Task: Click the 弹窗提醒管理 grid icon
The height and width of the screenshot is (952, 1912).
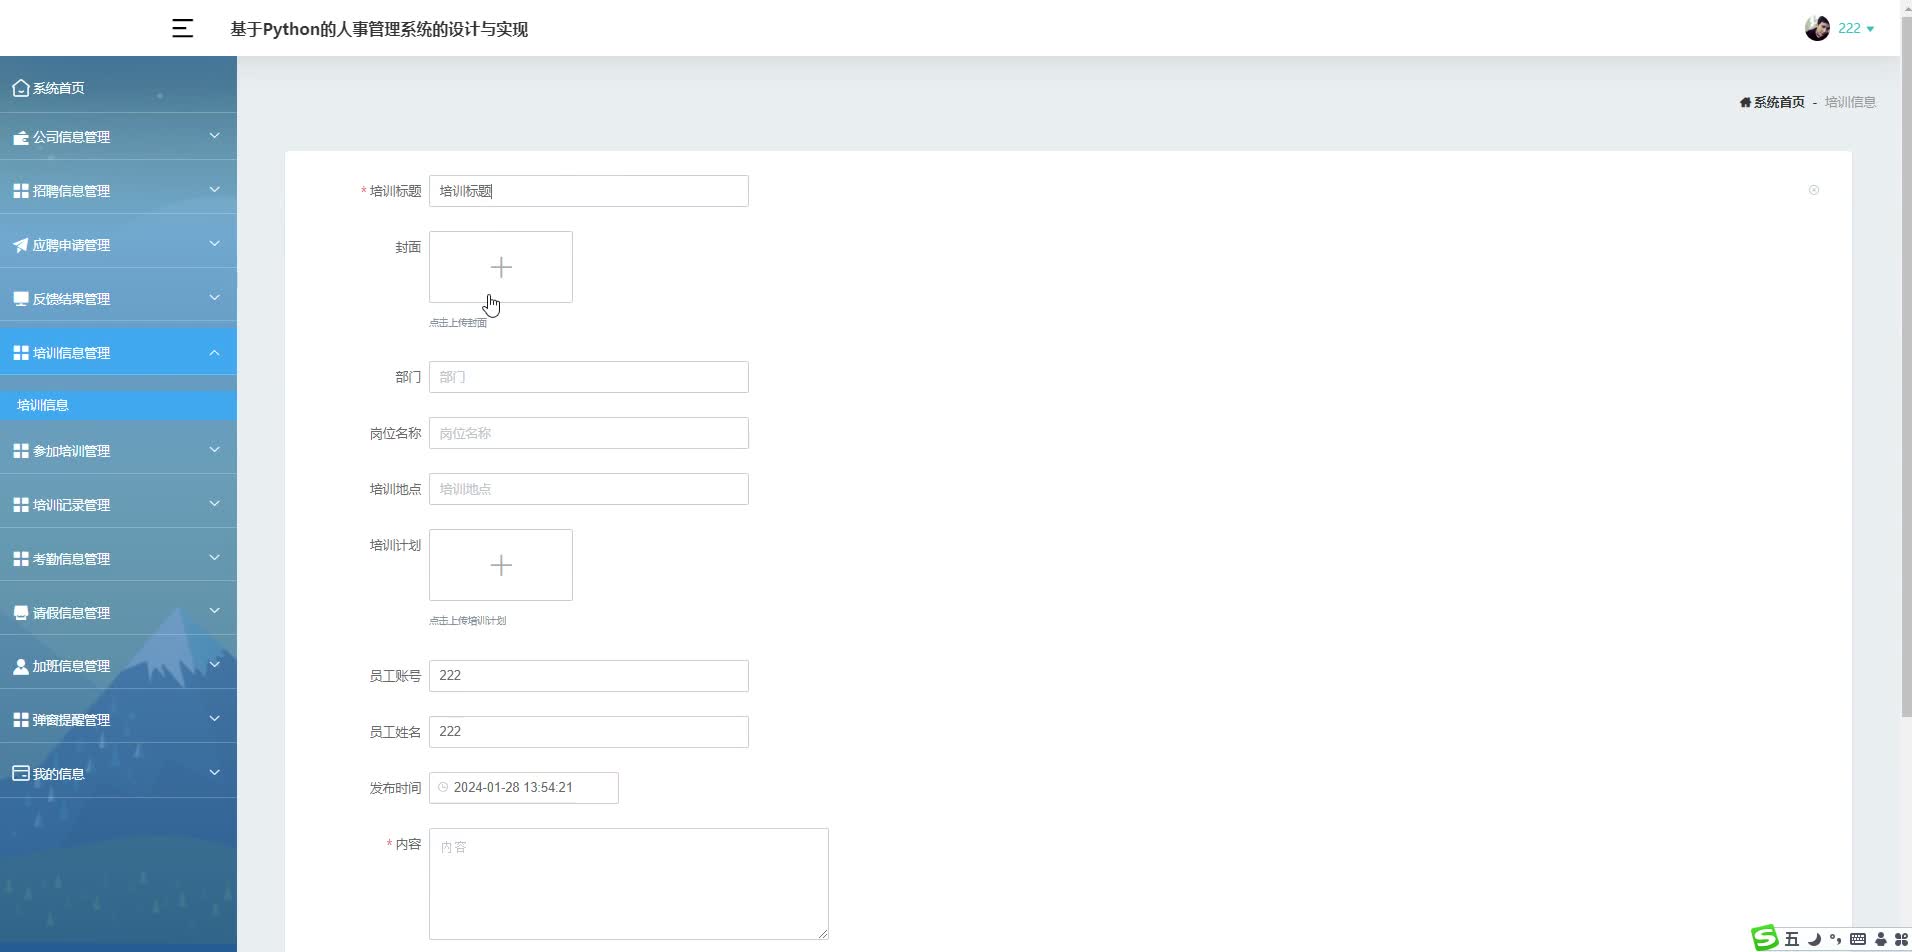Action: (x=20, y=720)
